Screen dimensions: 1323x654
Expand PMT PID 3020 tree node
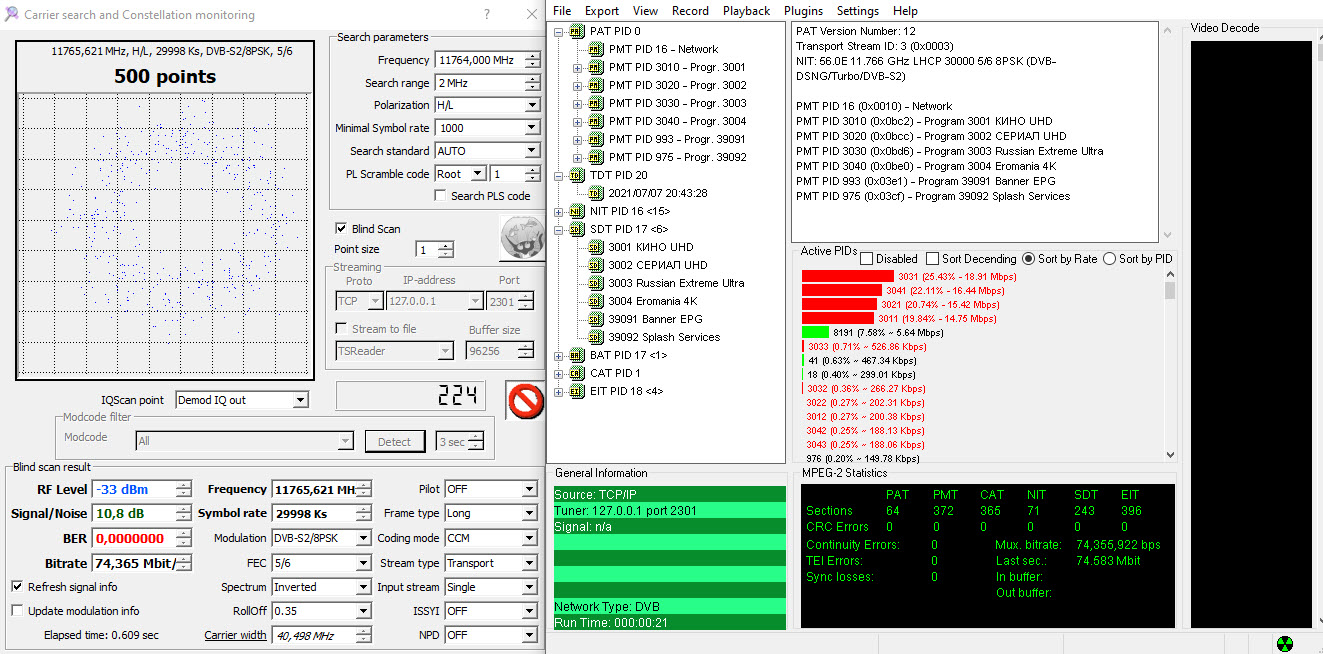(578, 85)
